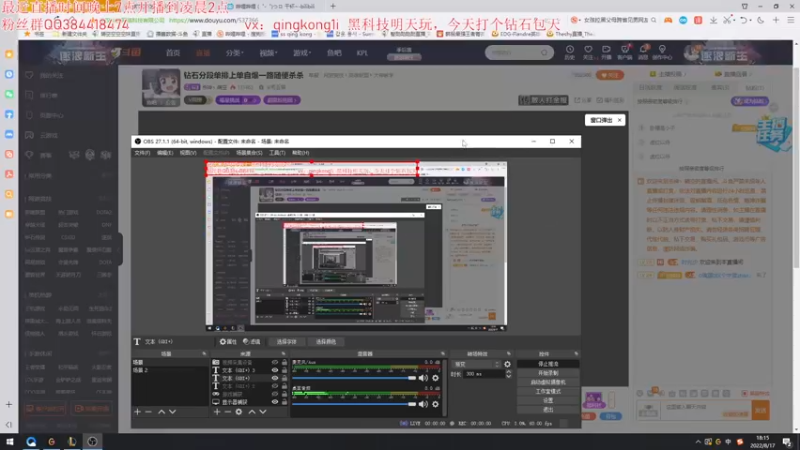Expand Douyu 视频 navigation dropdown
Viewport: 800px width, 450px height.
(x=267, y=53)
